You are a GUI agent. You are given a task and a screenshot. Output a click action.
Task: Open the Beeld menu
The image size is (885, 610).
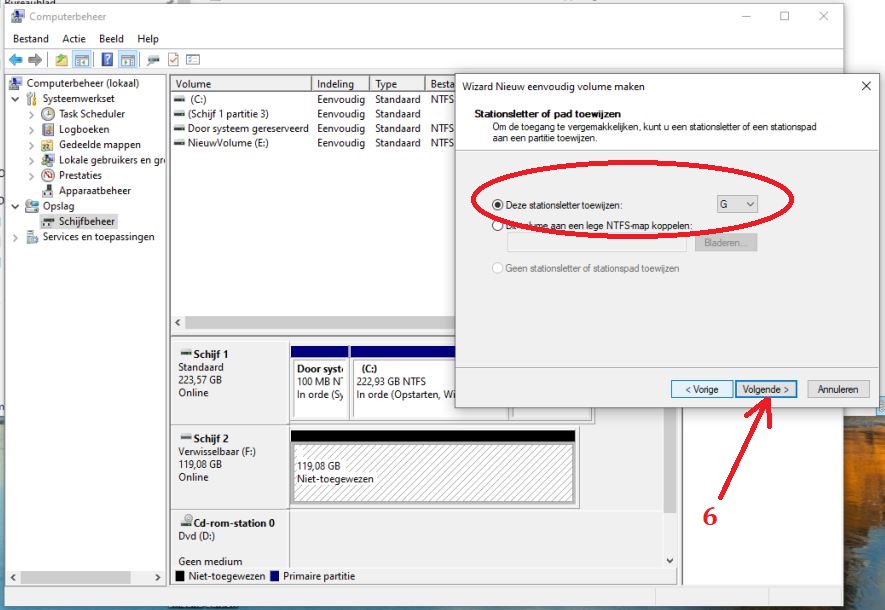tap(111, 38)
